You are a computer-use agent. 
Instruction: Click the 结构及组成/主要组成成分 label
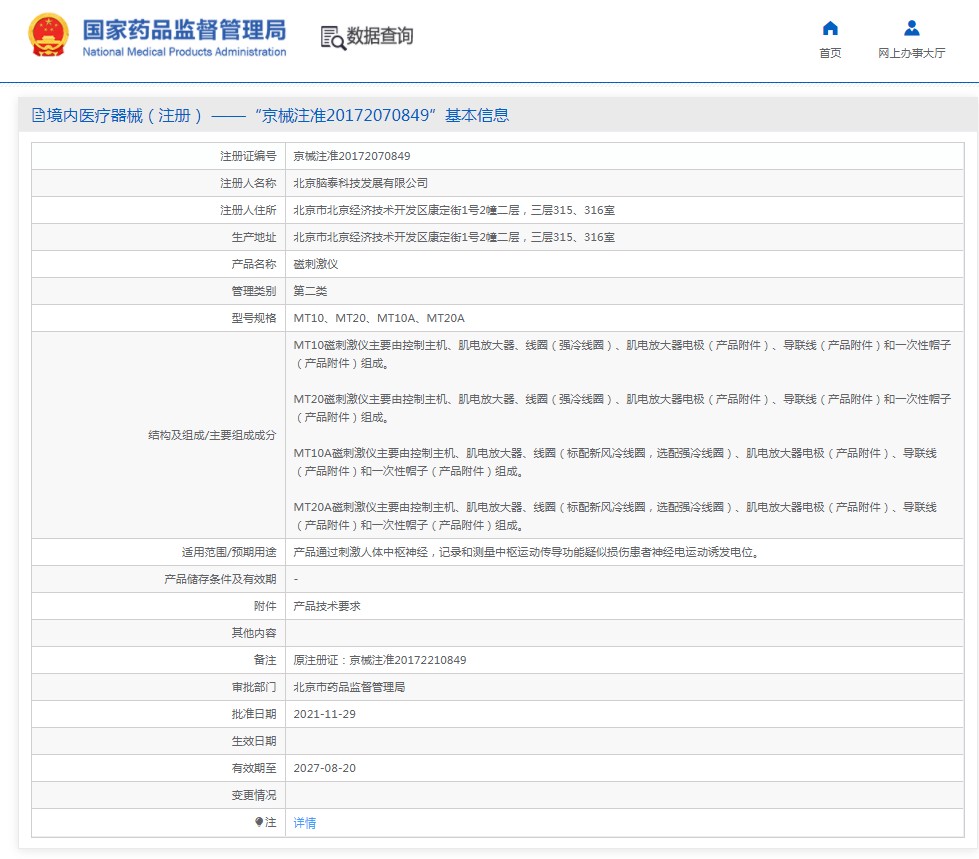point(212,435)
